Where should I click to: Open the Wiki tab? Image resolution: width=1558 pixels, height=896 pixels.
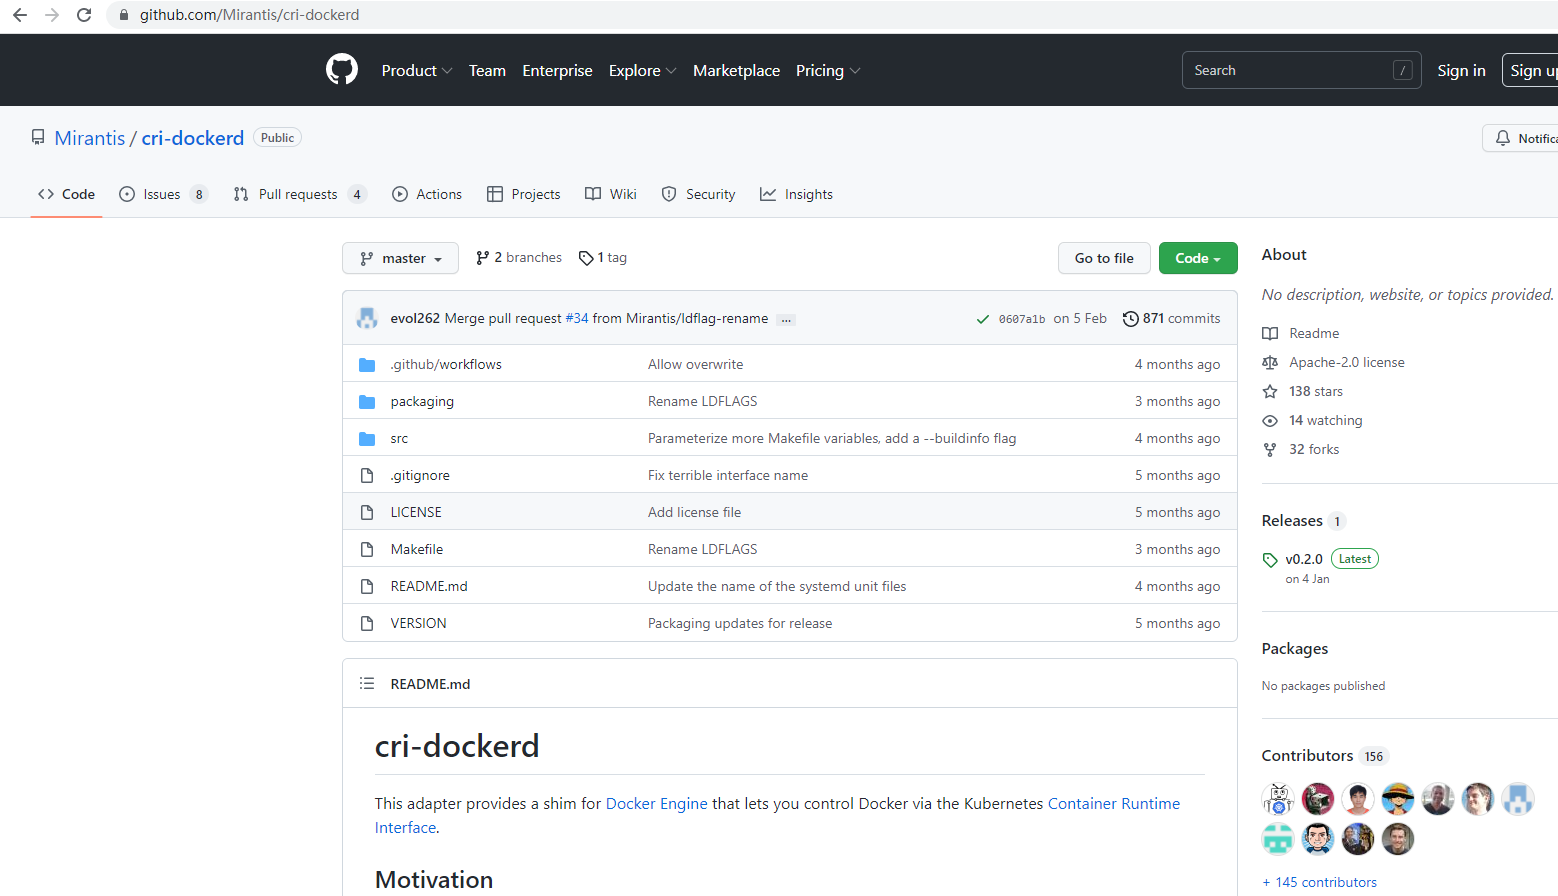point(611,194)
